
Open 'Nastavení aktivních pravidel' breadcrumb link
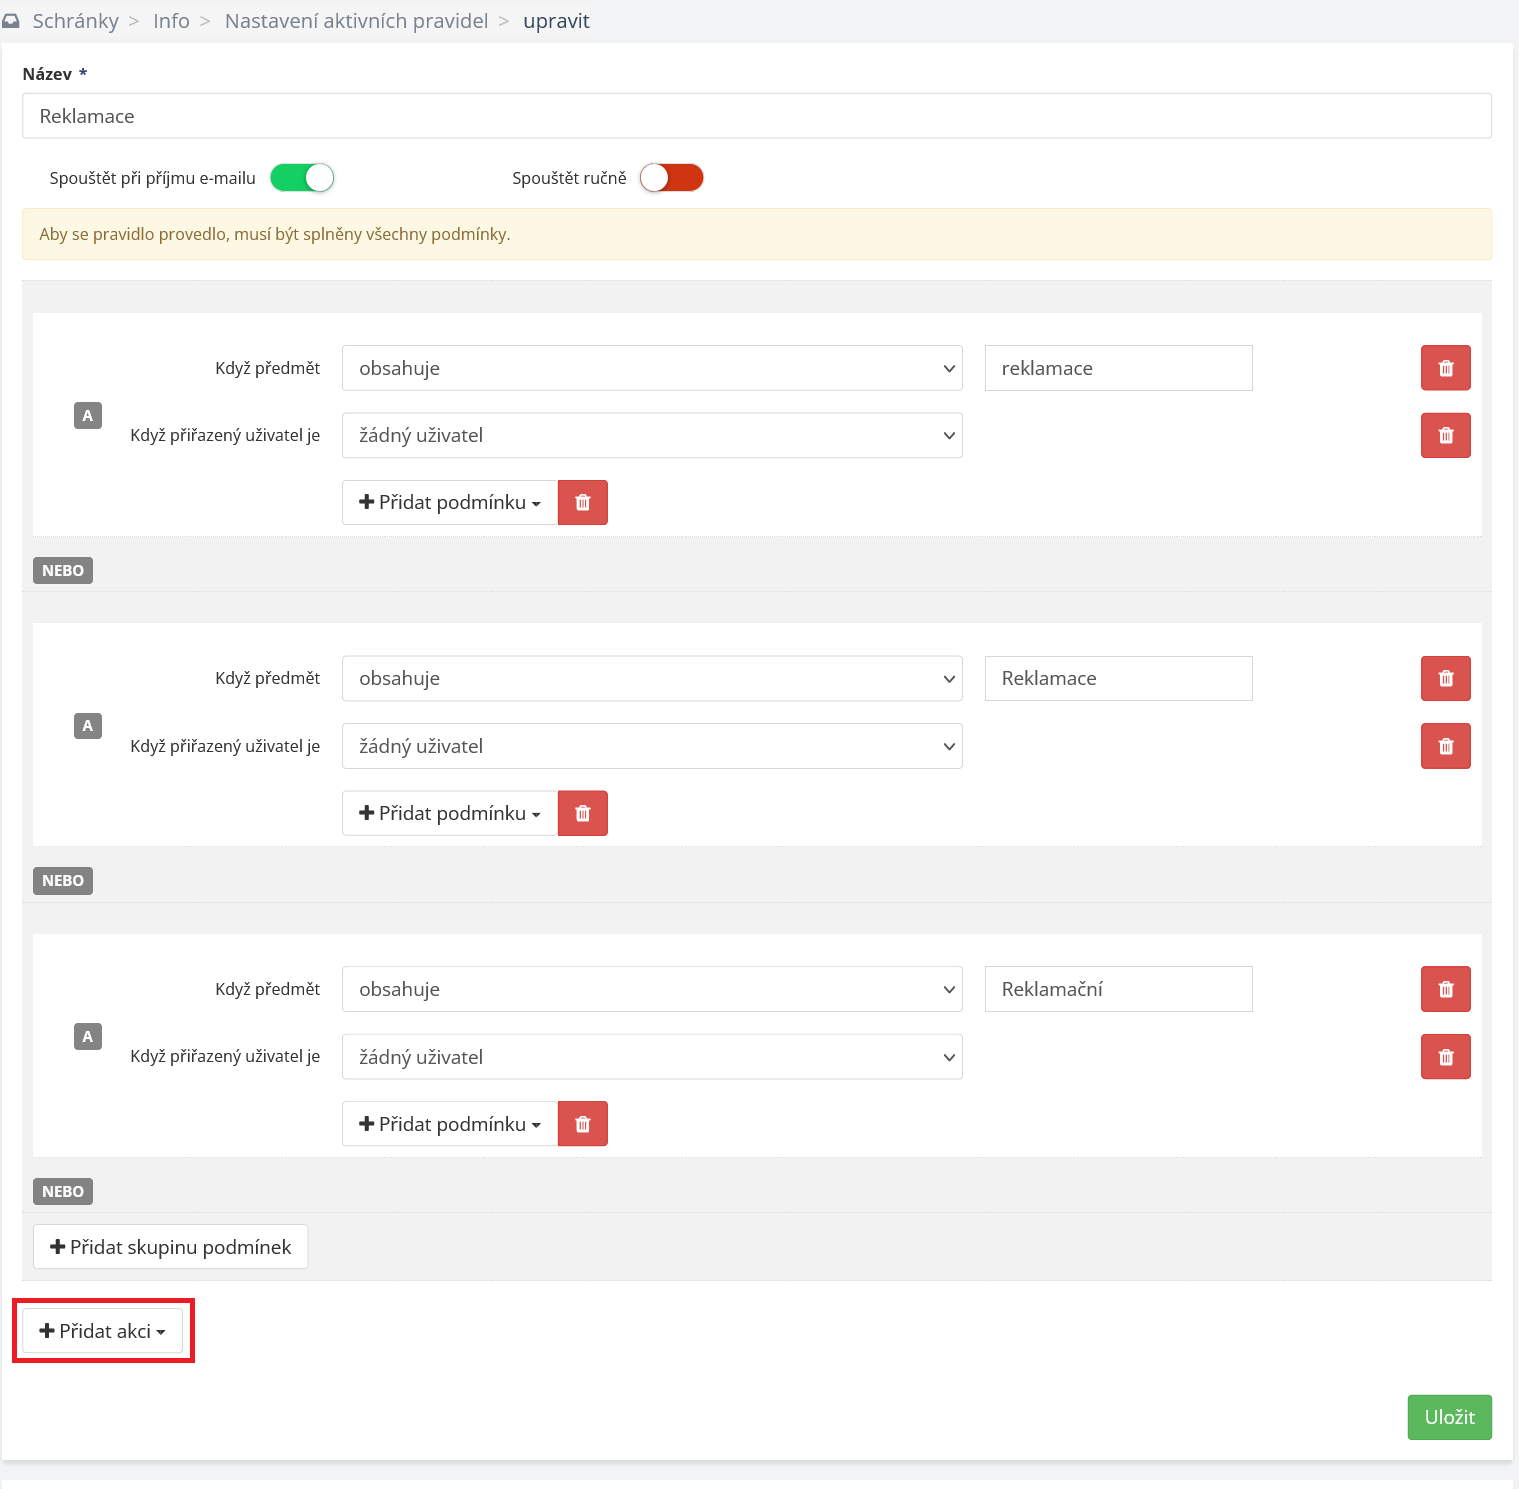(356, 21)
